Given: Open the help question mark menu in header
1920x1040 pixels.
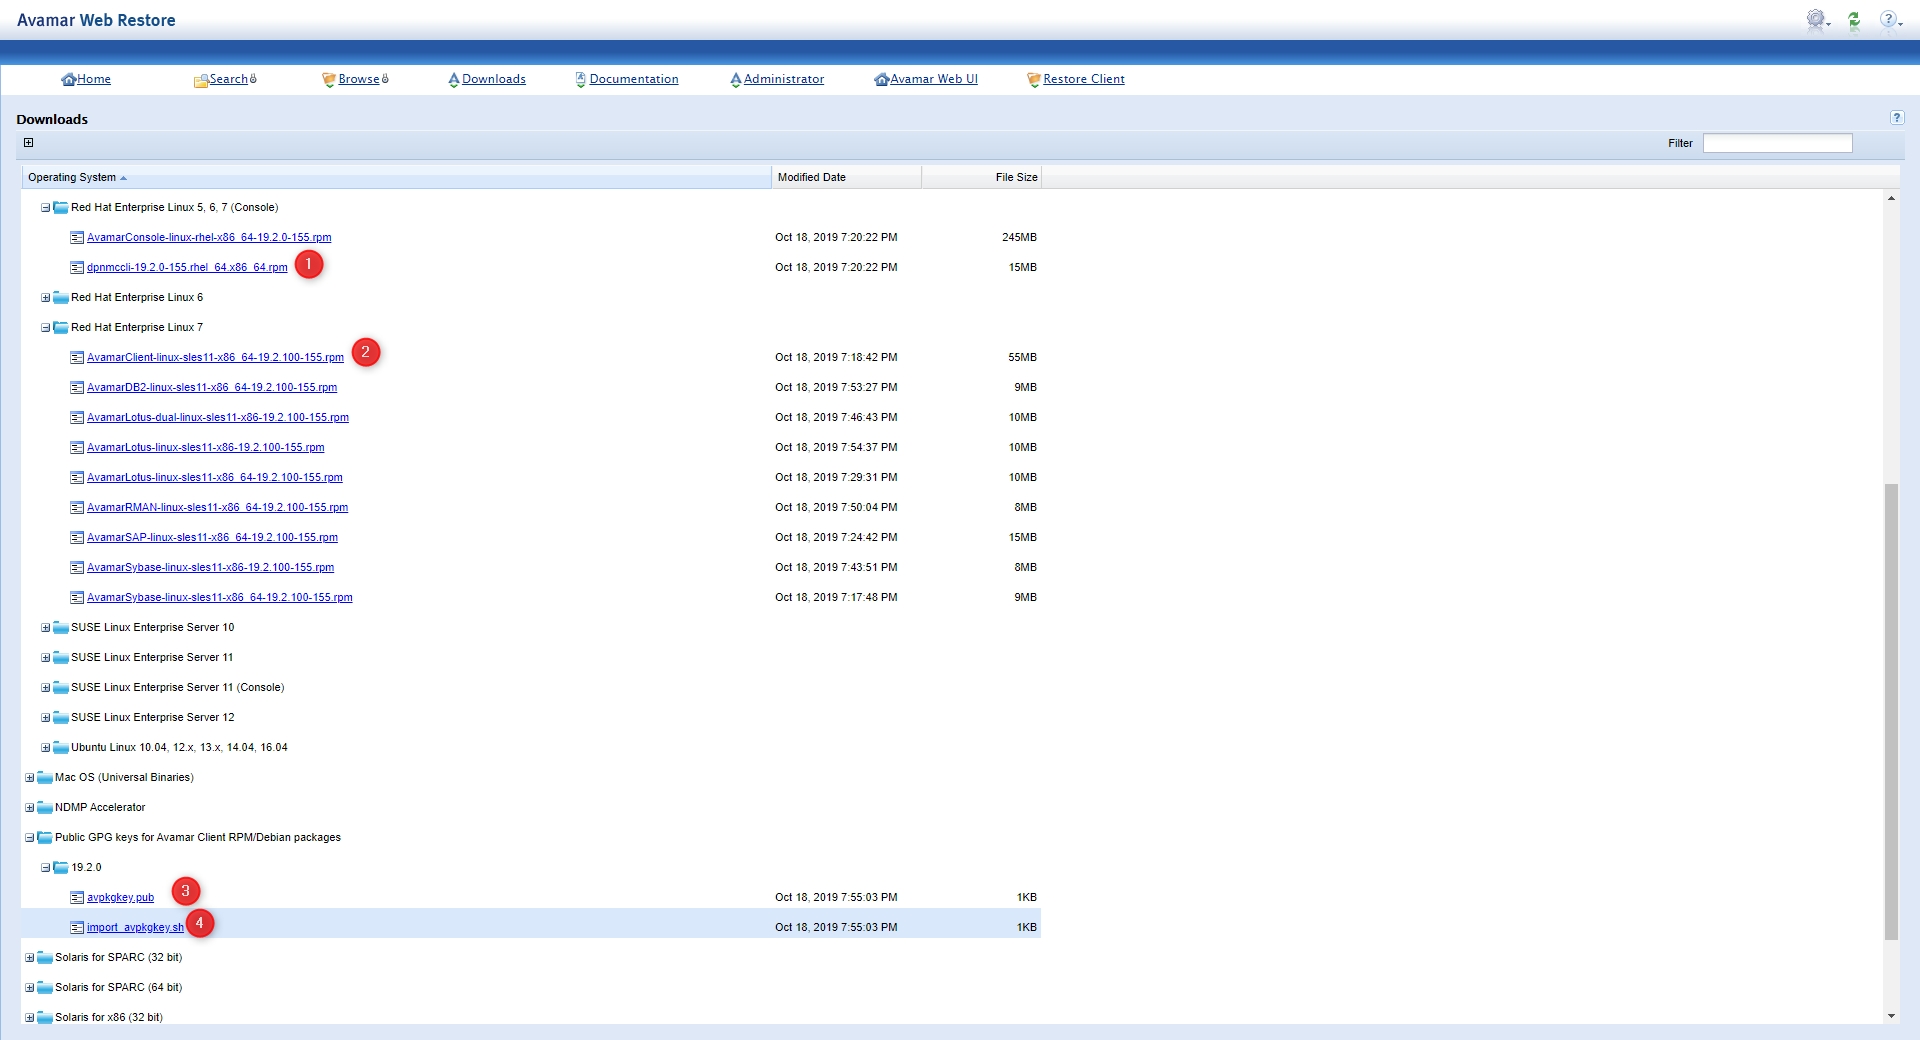Looking at the screenshot, I should point(1888,20).
